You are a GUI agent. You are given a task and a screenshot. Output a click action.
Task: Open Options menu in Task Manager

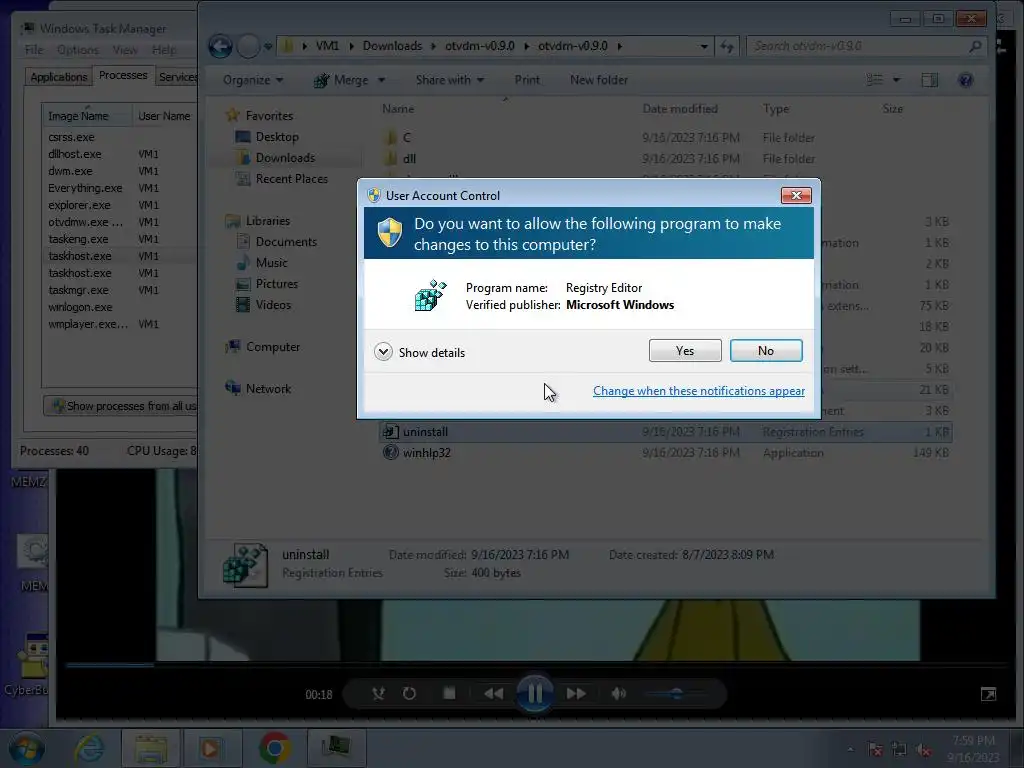(78, 50)
